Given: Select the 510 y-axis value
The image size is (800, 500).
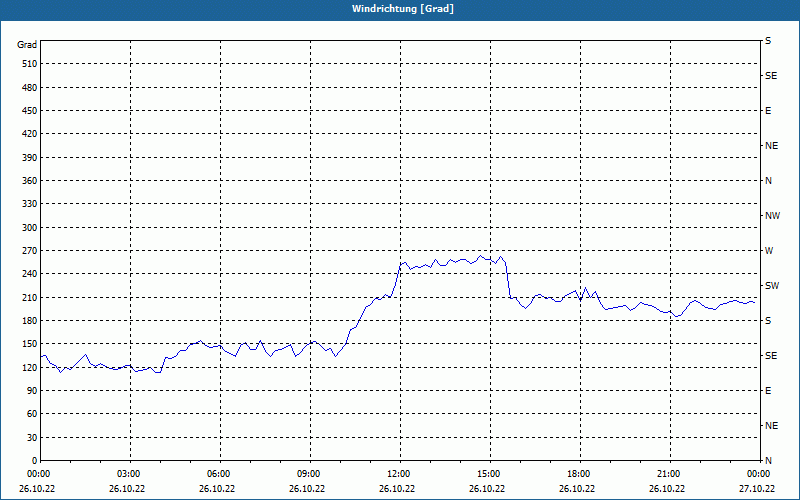Looking at the screenshot, I should click(30, 64).
